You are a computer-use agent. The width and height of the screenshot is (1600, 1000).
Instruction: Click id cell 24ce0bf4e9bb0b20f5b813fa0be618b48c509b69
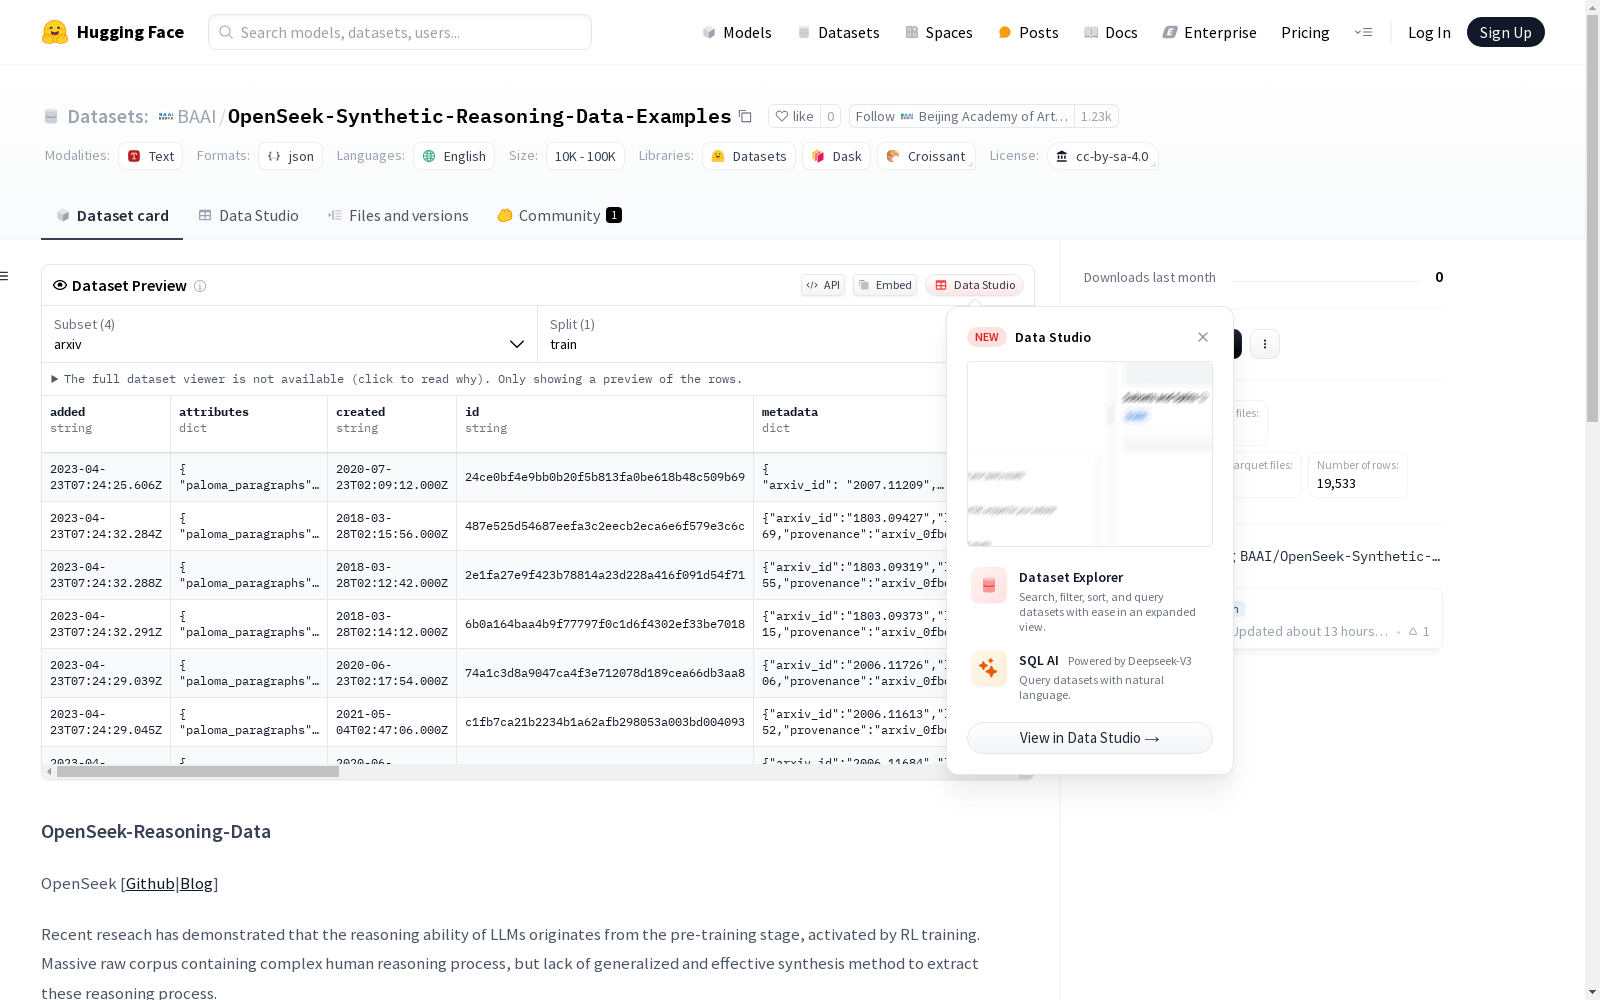point(605,477)
